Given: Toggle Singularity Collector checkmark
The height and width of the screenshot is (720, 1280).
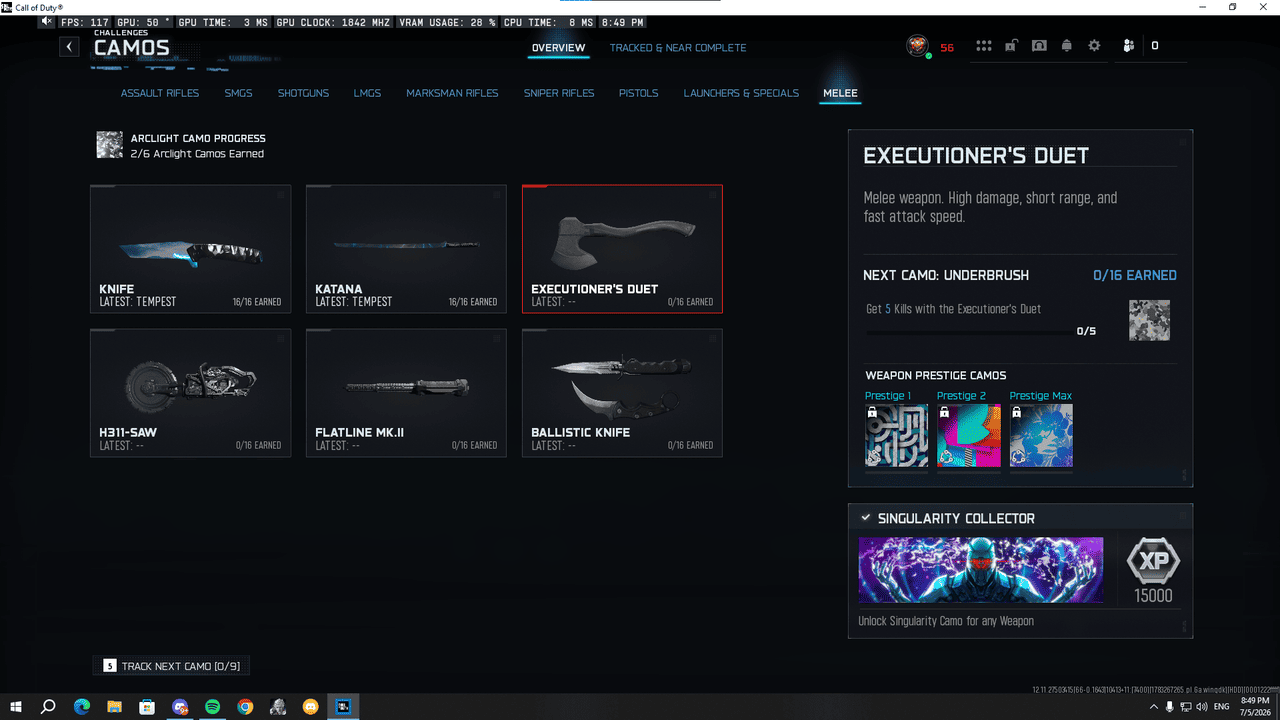Looking at the screenshot, I should click(865, 518).
